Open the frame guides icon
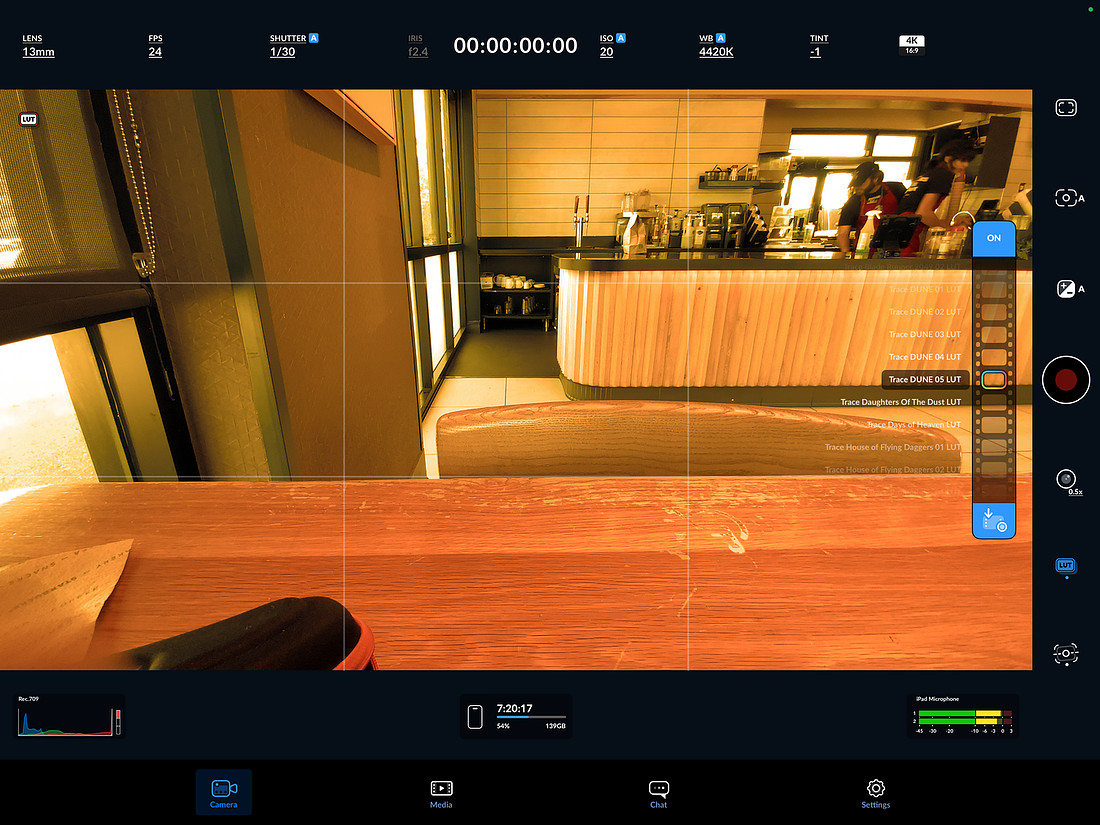The height and width of the screenshot is (825, 1100). coord(1066,107)
